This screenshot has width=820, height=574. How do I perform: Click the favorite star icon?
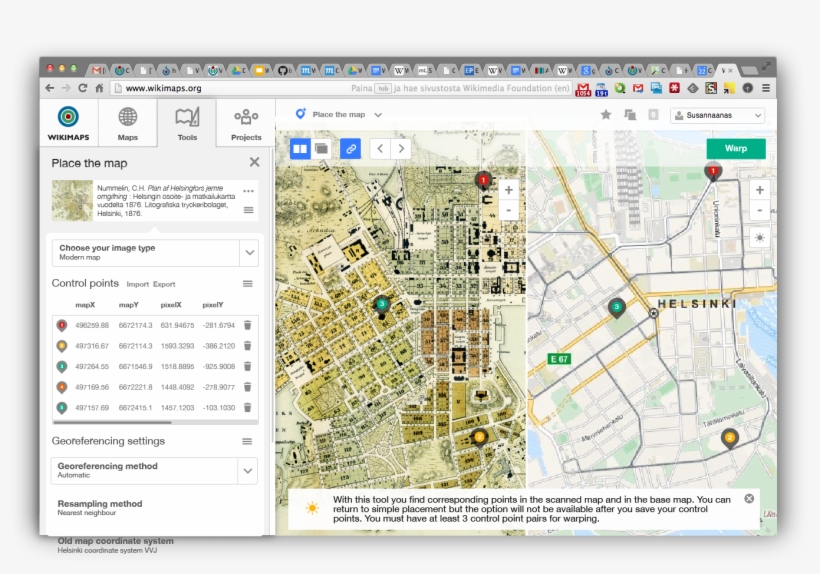(x=606, y=115)
